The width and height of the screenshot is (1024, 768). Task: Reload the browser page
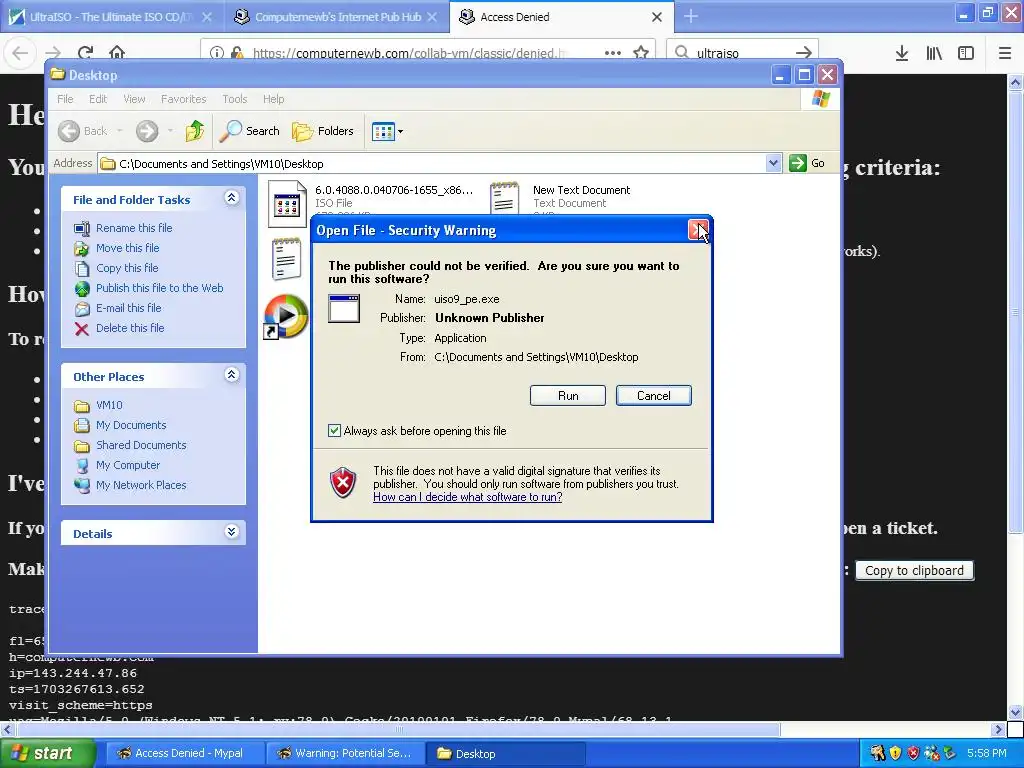85,53
